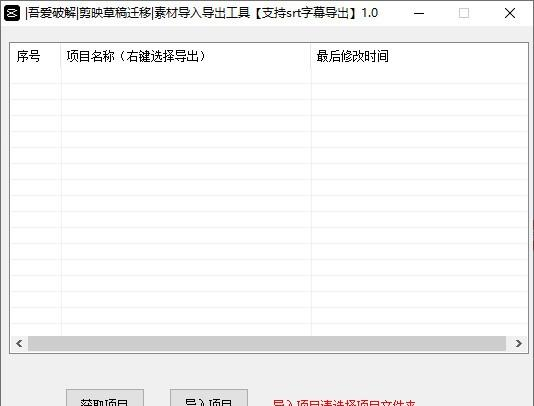The width and height of the screenshot is (534, 406).
Task: Close the draft migration tool window
Action: pos(510,13)
